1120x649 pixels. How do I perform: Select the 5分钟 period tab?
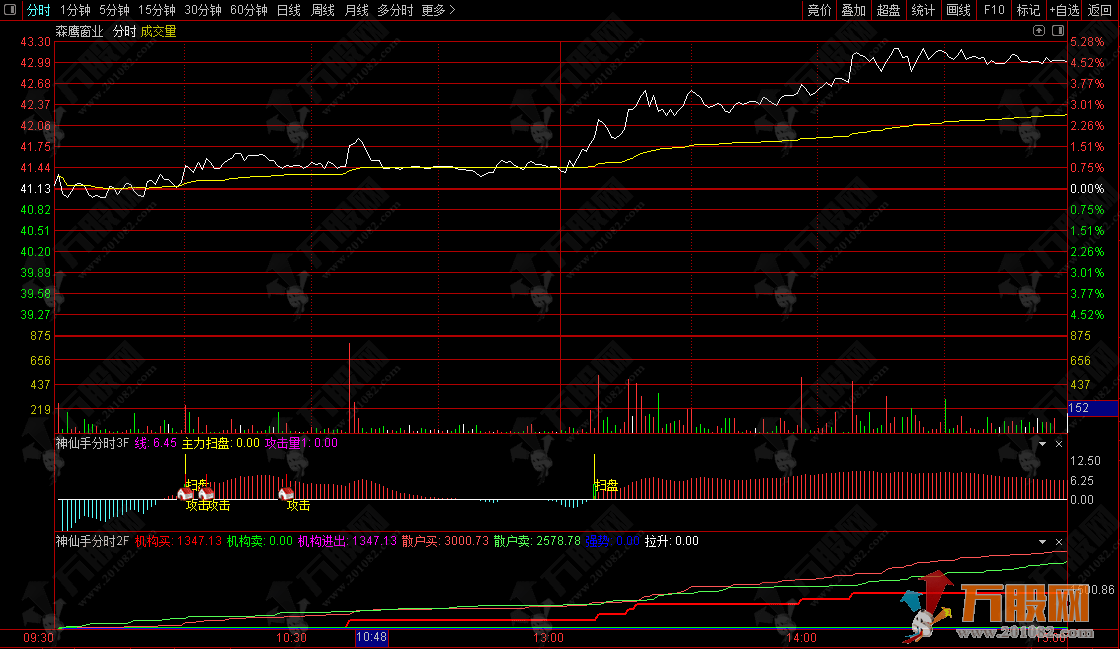(x=114, y=10)
